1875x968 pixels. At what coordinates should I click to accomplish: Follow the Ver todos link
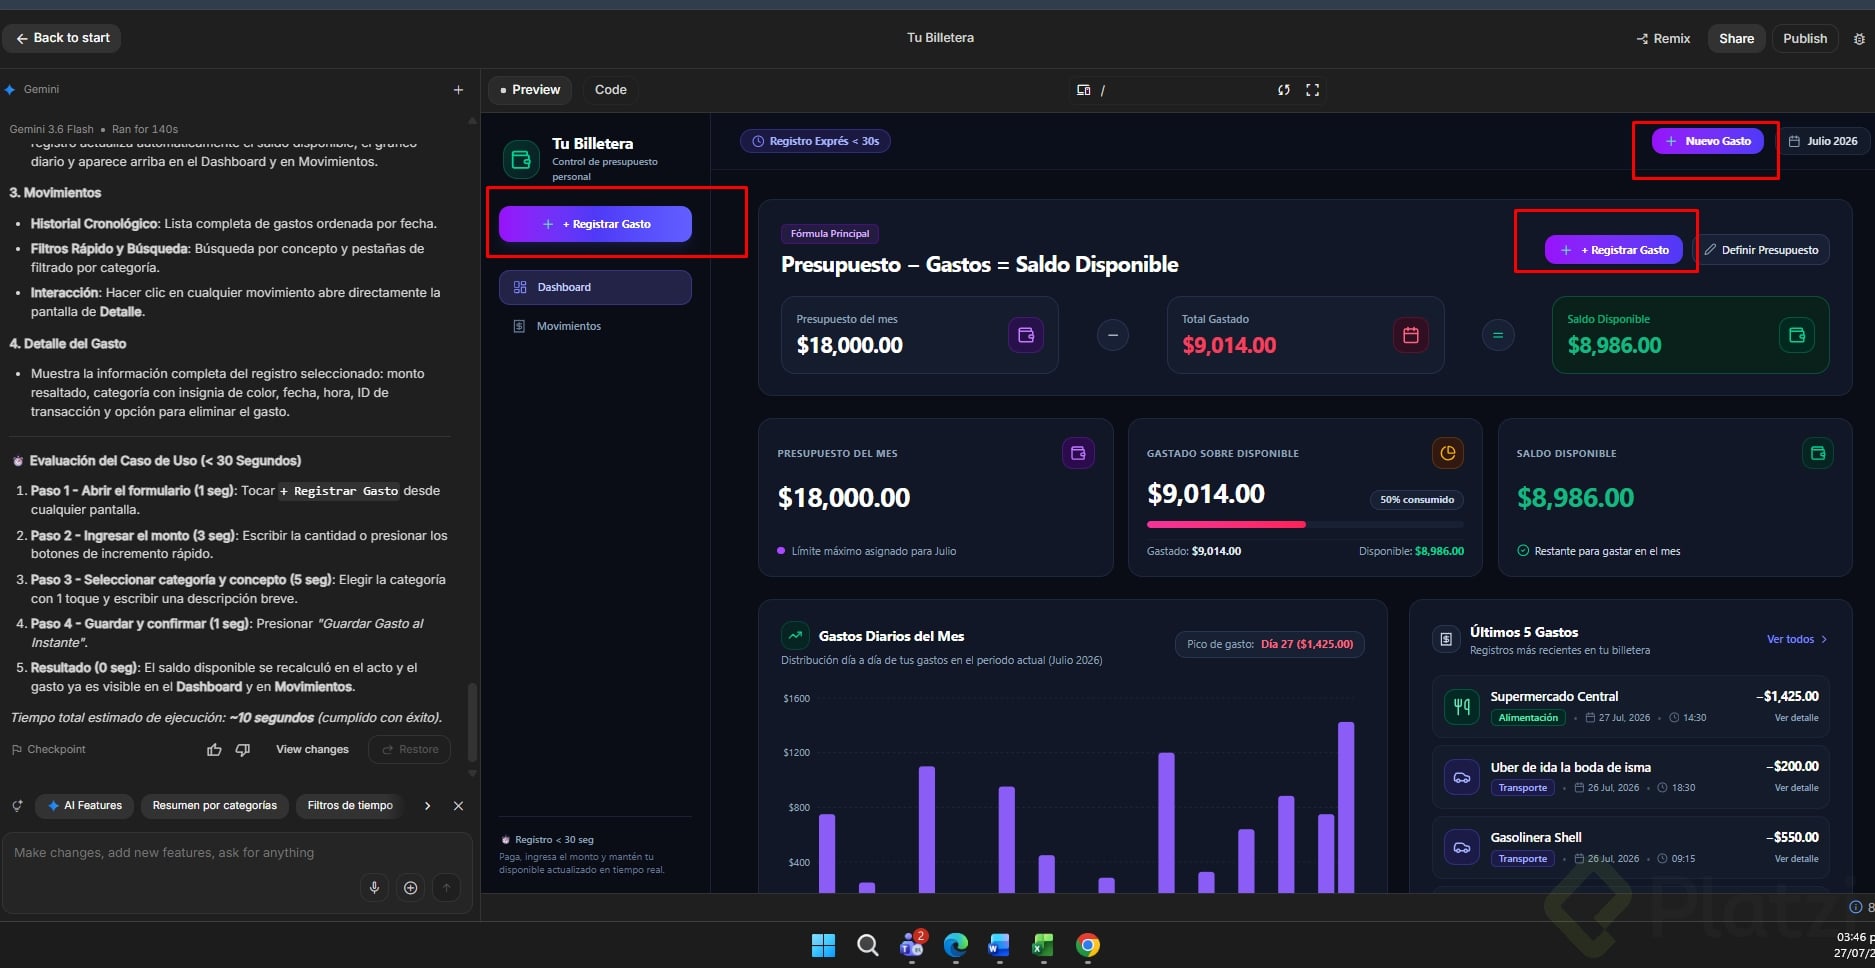click(x=1797, y=639)
